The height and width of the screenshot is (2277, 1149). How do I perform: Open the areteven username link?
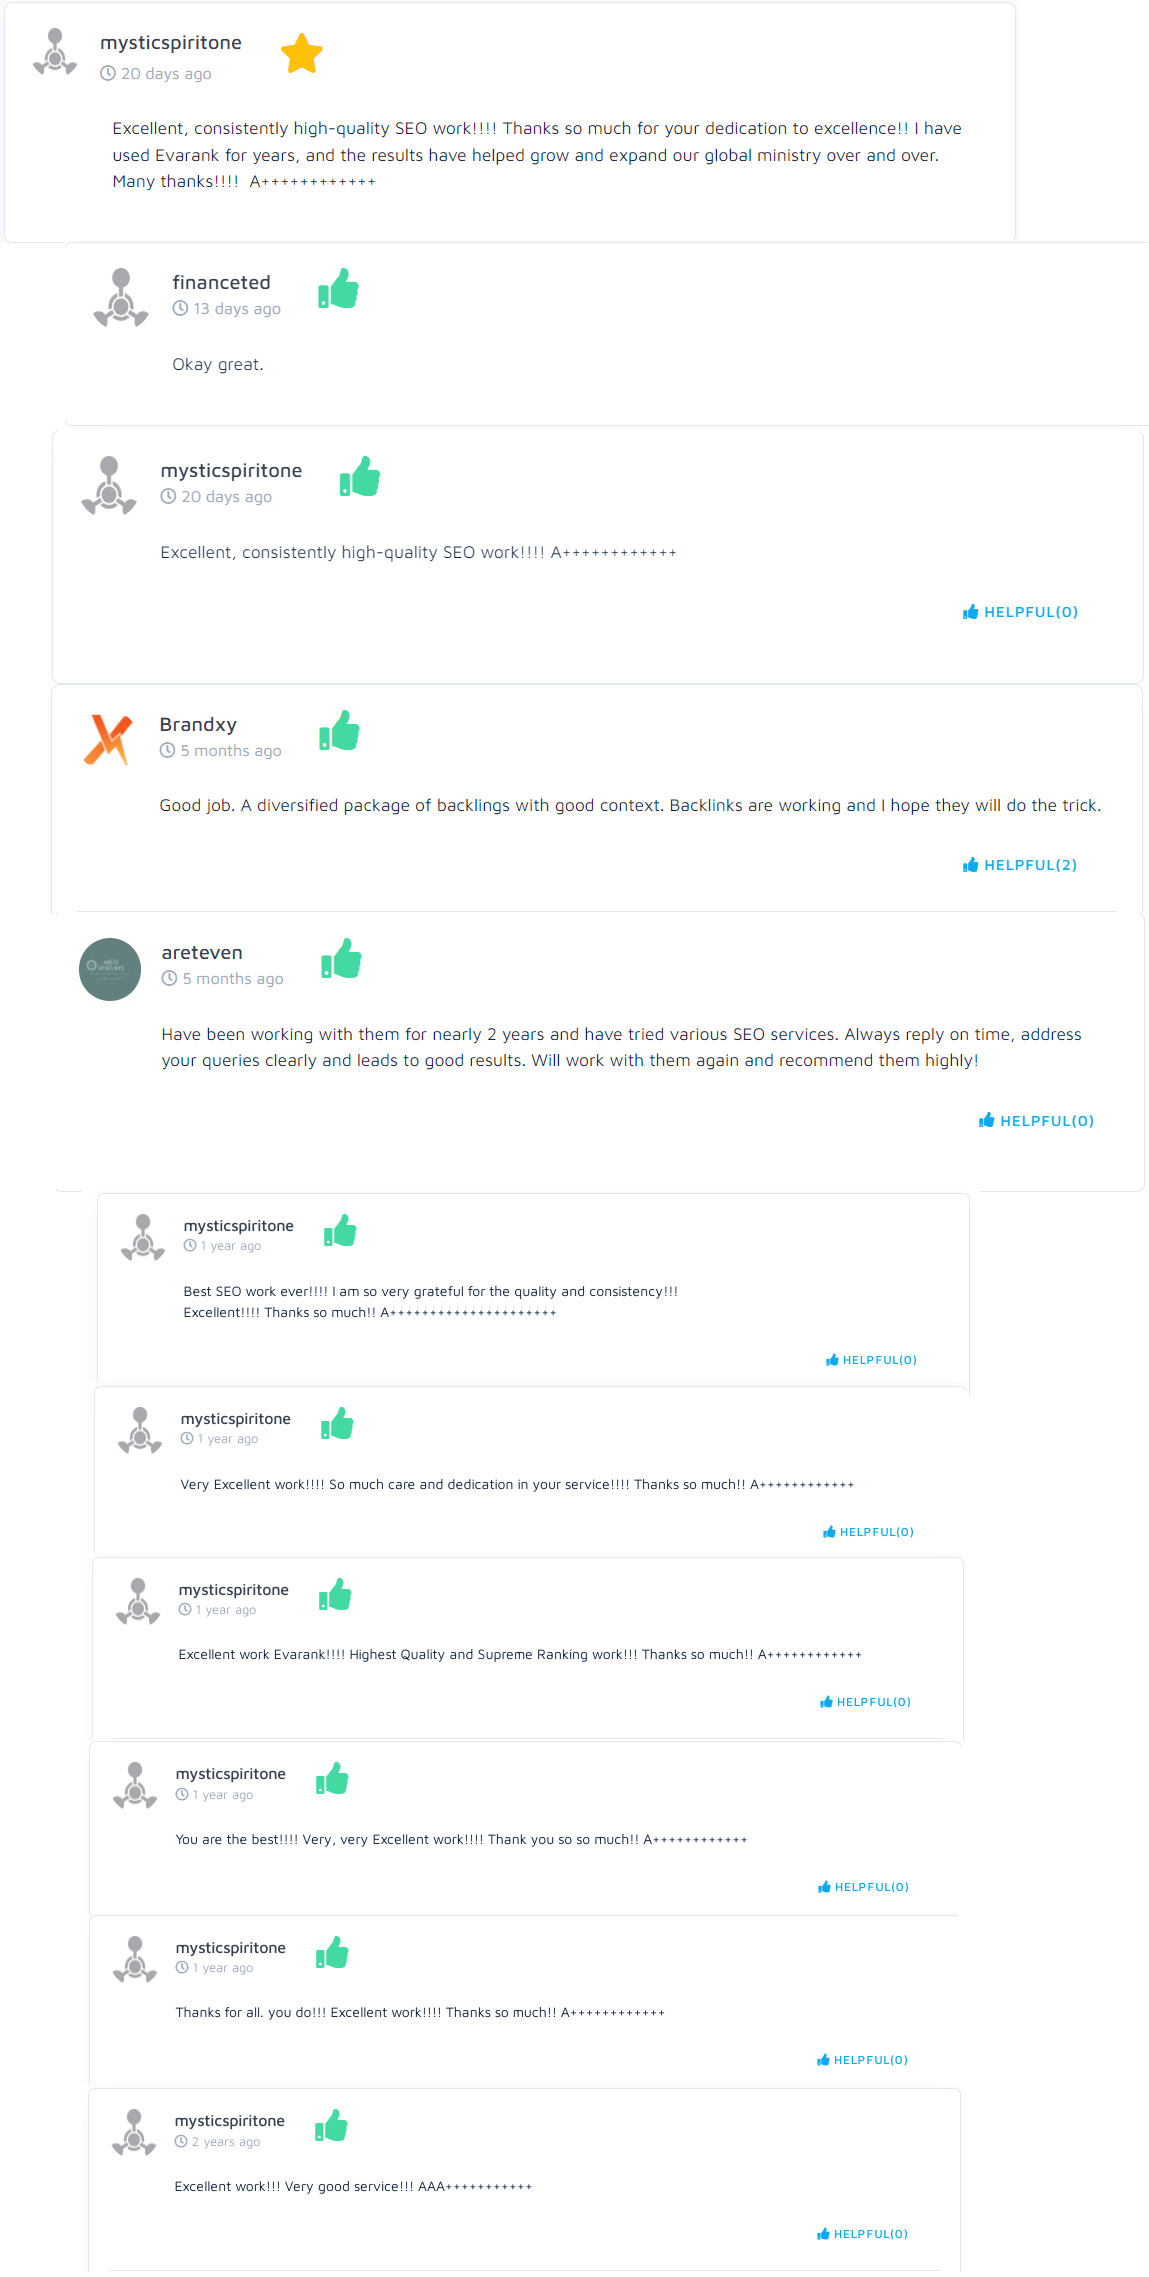click(202, 953)
